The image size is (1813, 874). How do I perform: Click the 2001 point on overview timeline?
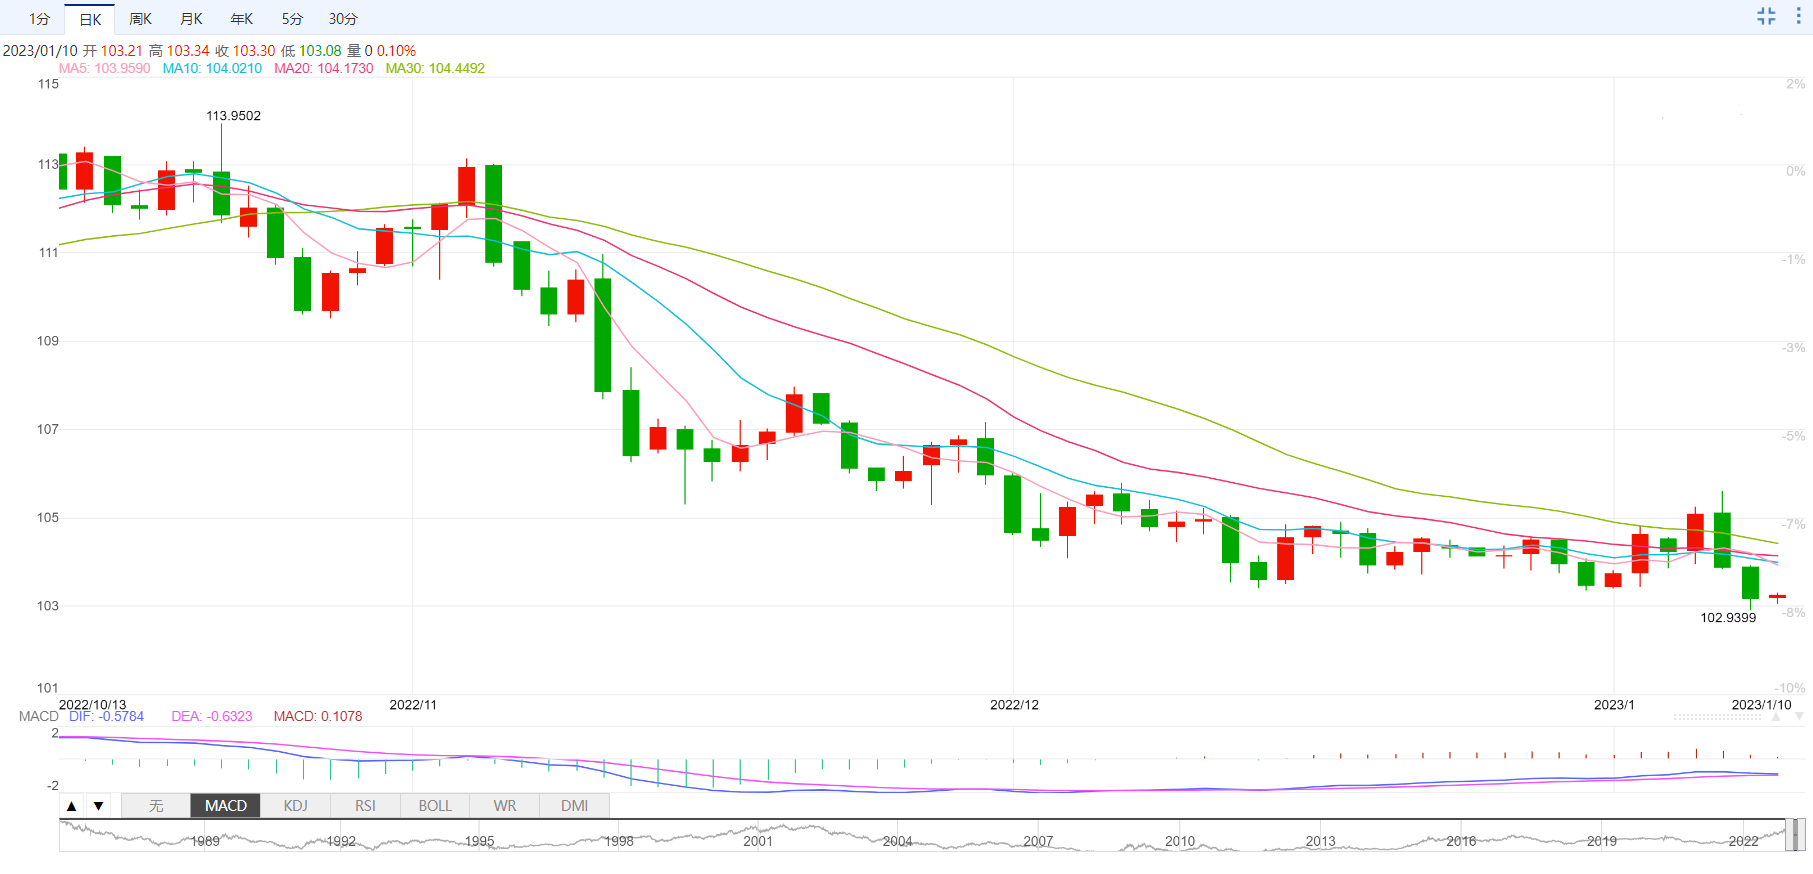click(x=758, y=841)
